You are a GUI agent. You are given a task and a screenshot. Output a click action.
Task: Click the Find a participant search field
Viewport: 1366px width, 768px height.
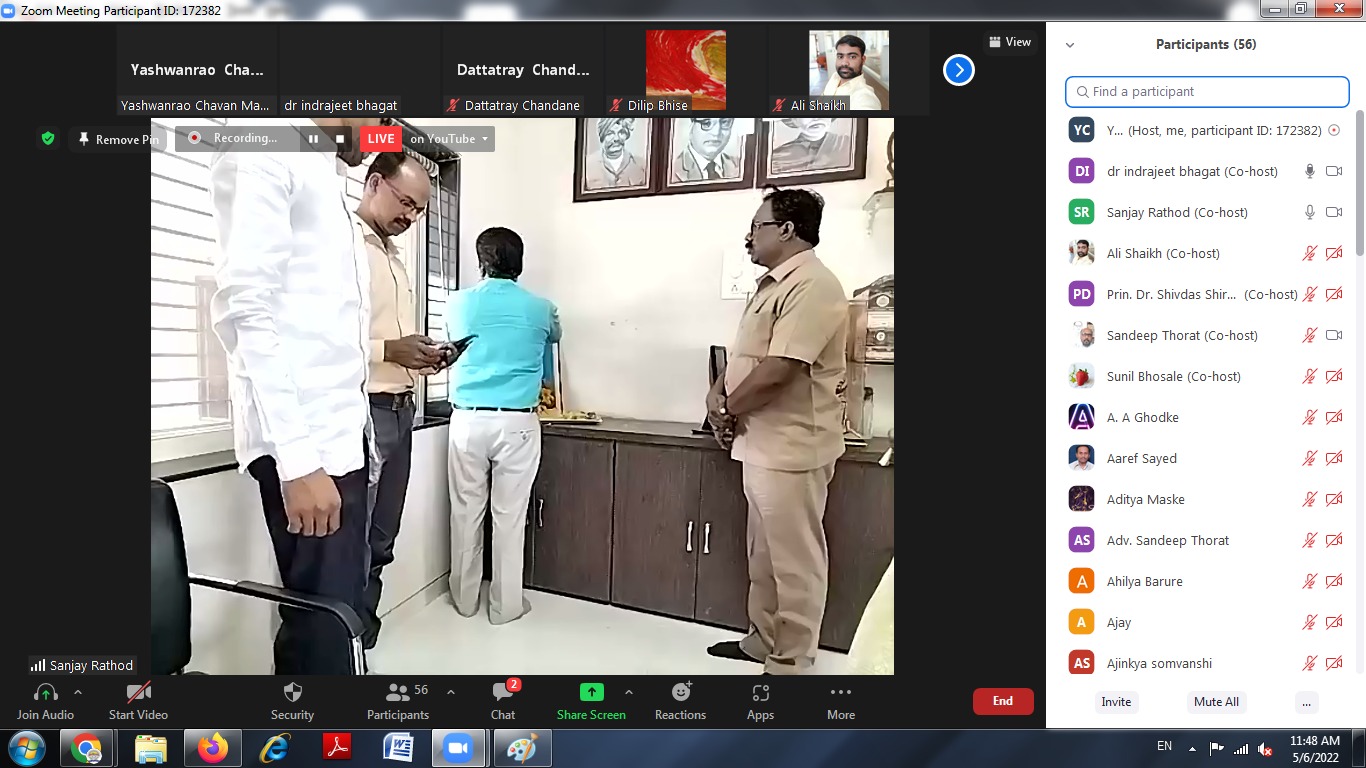(1207, 91)
